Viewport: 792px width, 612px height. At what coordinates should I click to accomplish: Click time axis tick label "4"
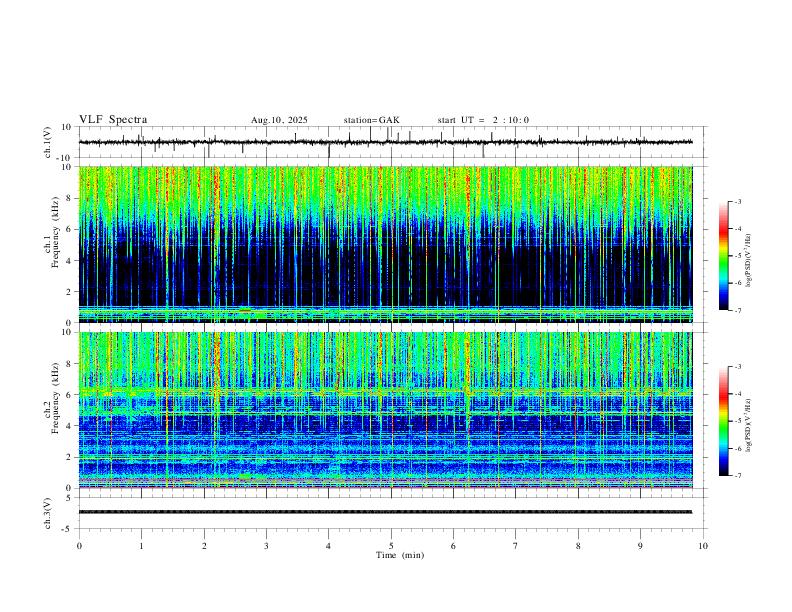point(329,546)
